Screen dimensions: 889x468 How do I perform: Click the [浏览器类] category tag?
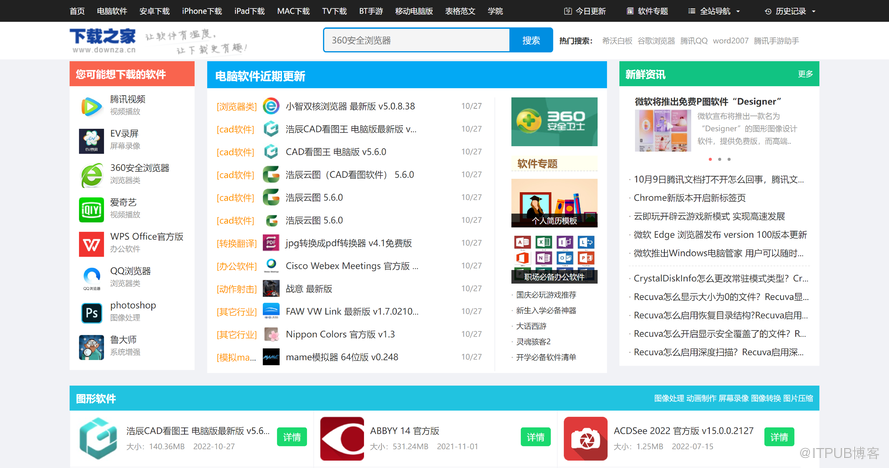point(236,107)
